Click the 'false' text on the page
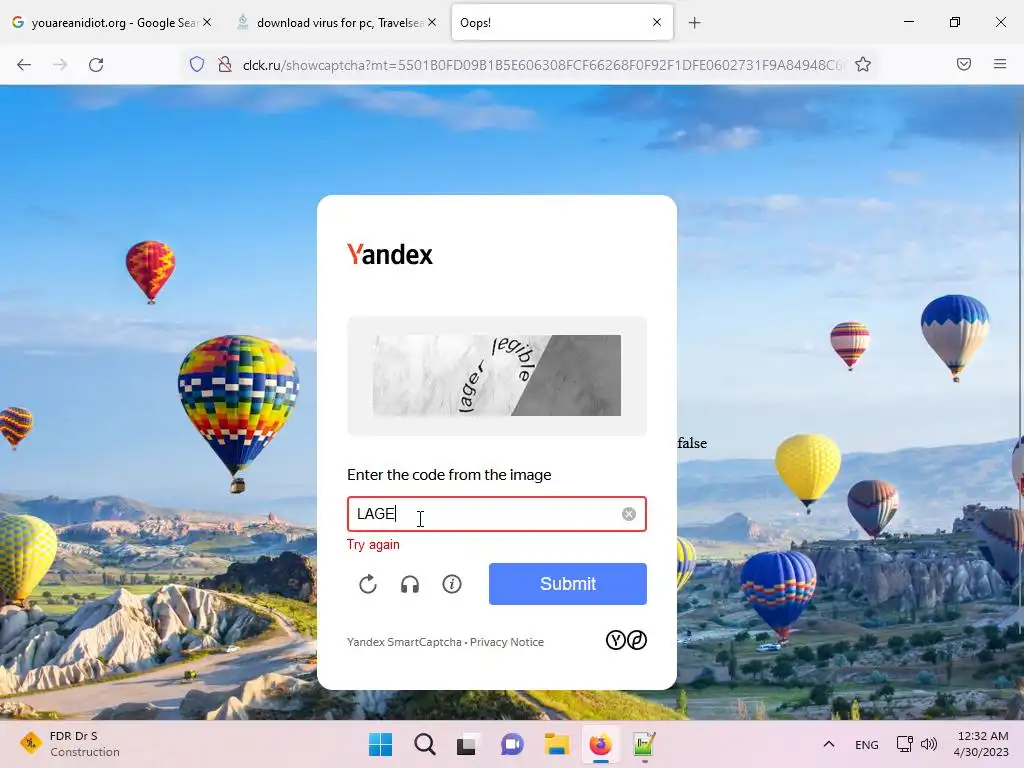Image resolution: width=1024 pixels, height=768 pixels. [692, 443]
